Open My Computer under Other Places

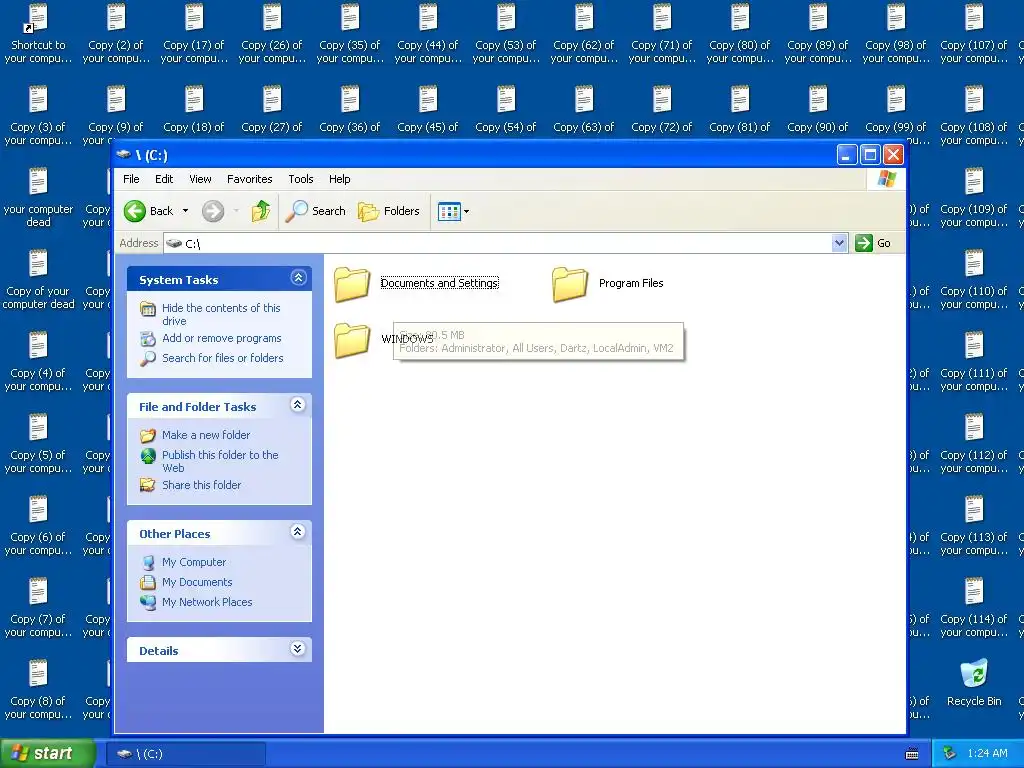(194, 562)
